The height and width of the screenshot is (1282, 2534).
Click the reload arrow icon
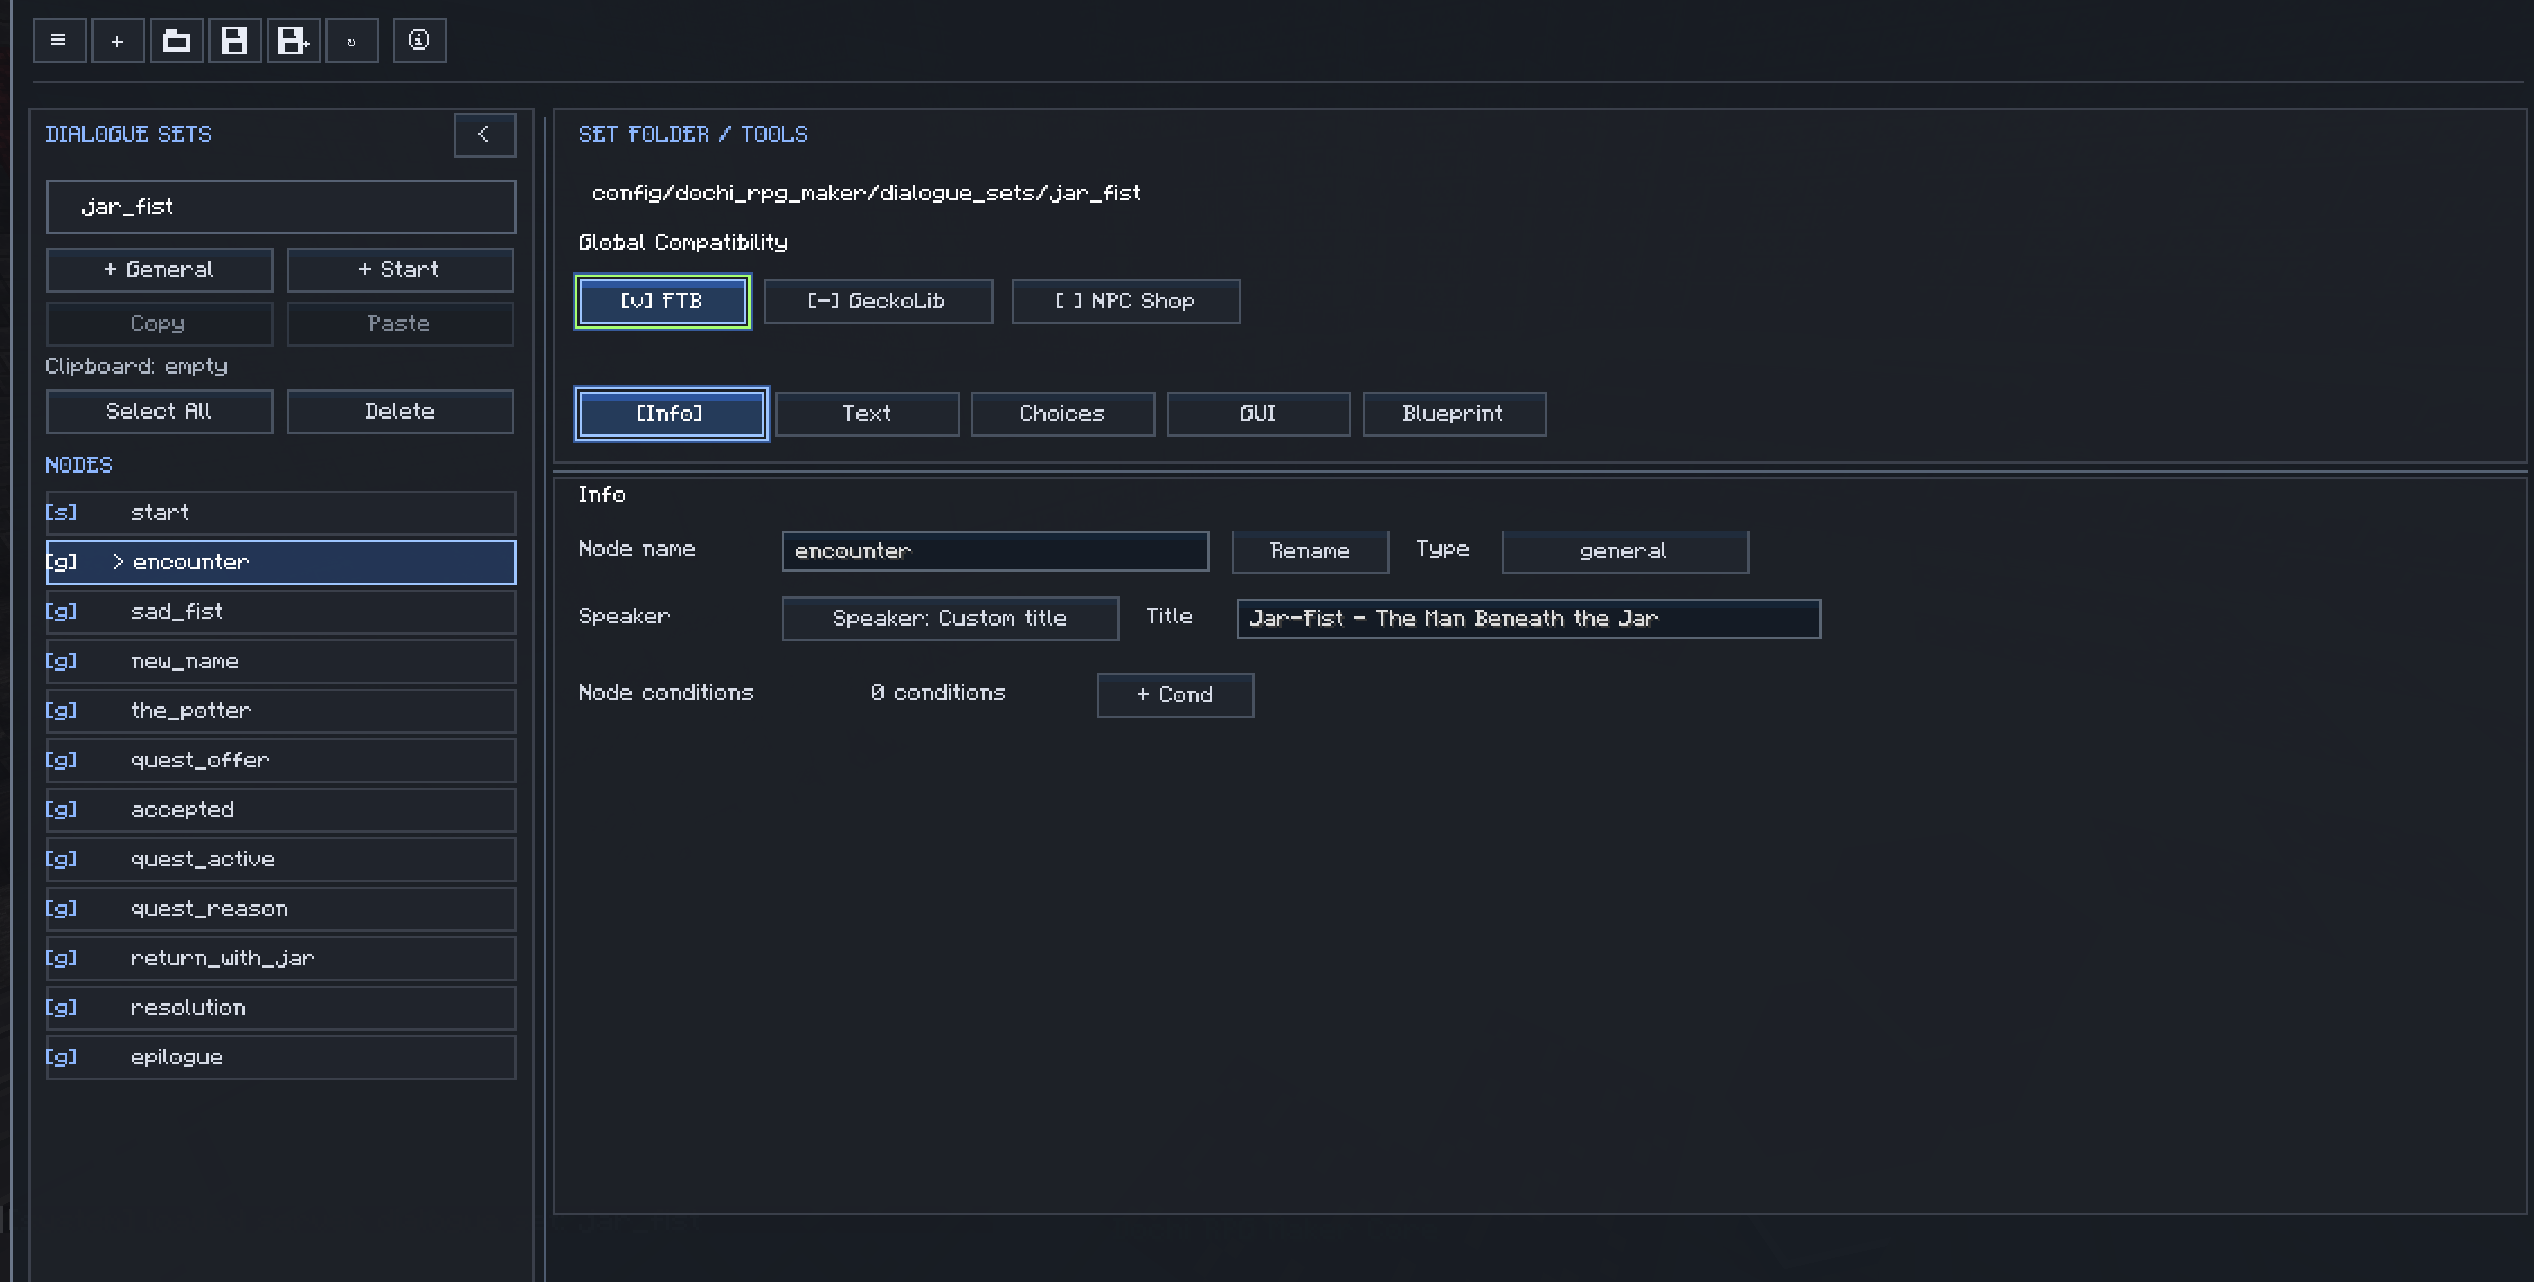coord(352,41)
